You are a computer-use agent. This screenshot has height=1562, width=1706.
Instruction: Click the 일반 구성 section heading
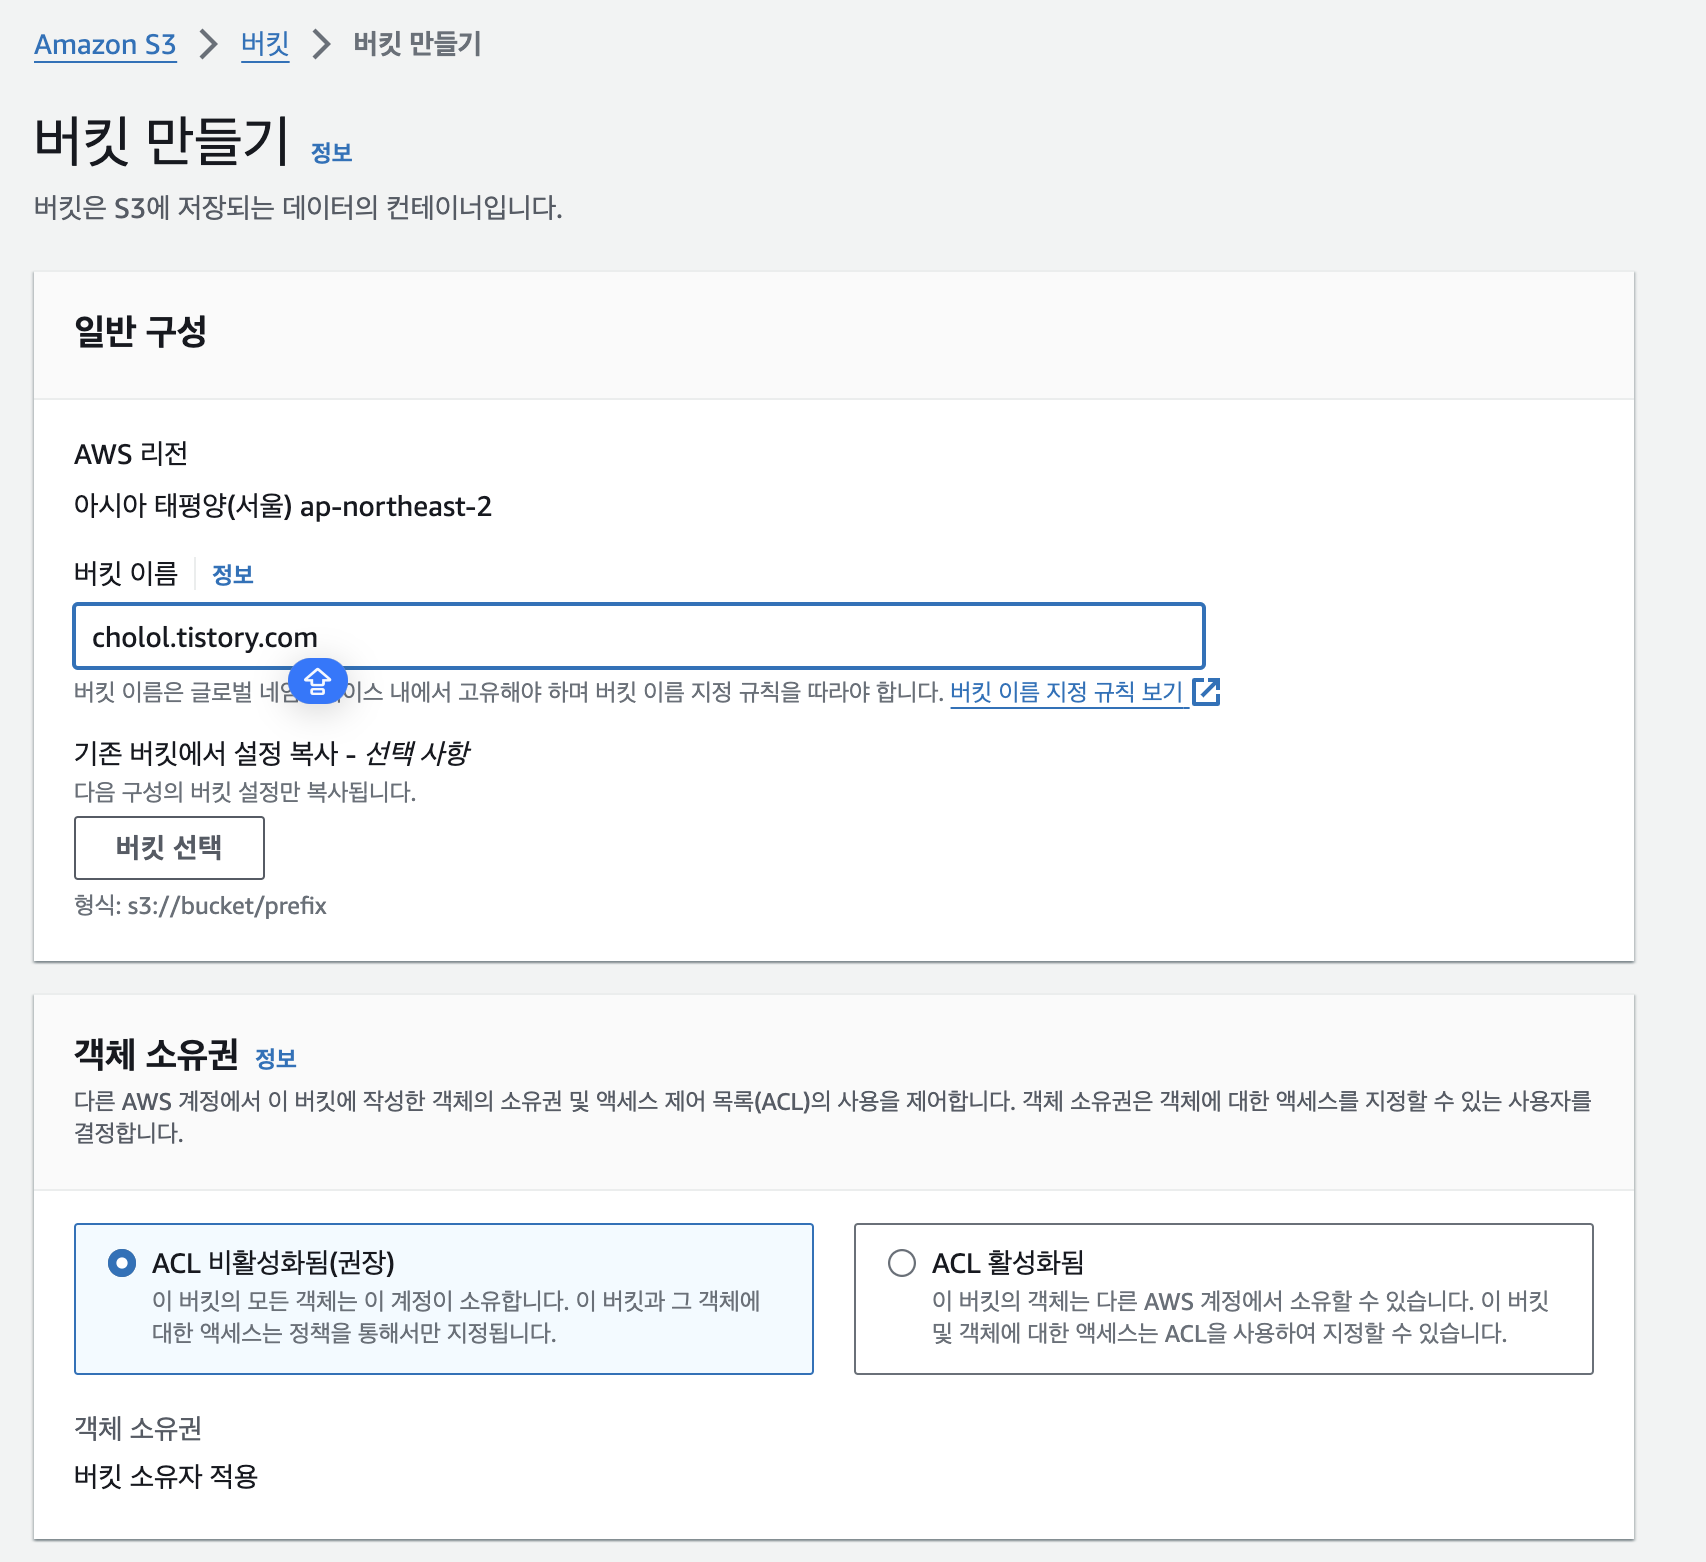pyautogui.click(x=140, y=331)
